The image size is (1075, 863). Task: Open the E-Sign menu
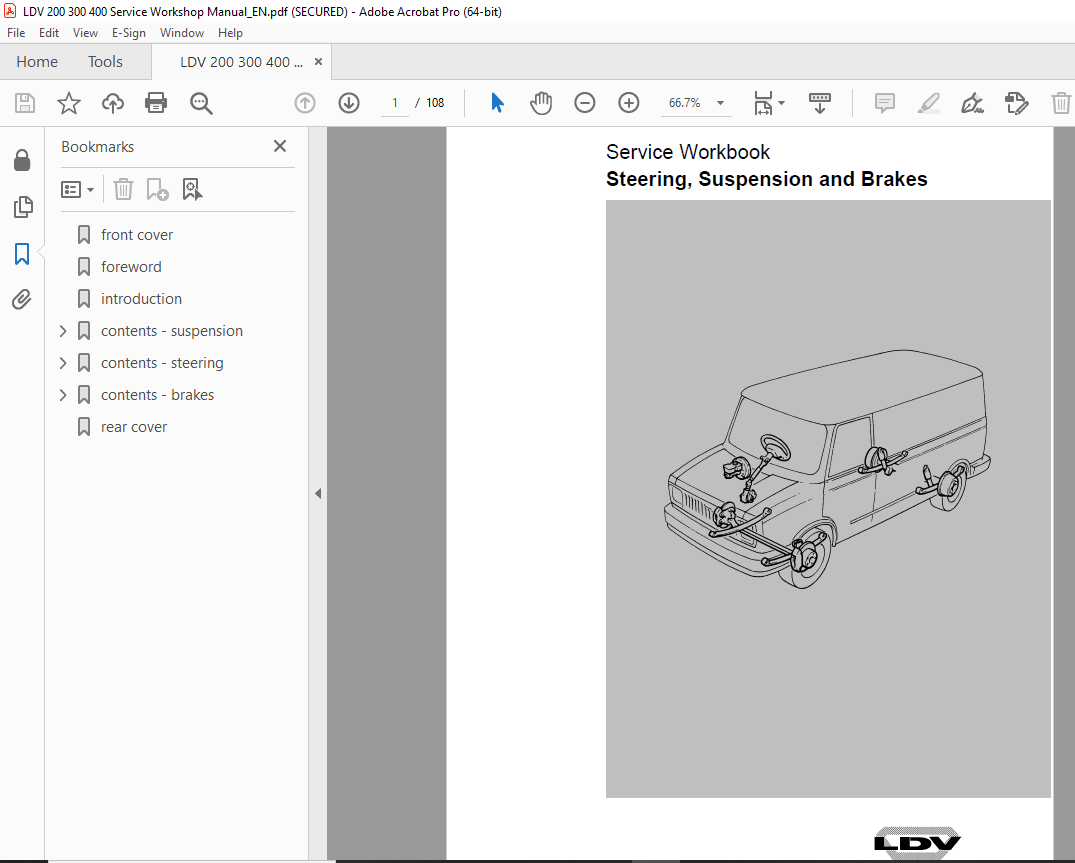pyautogui.click(x=129, y=33)
